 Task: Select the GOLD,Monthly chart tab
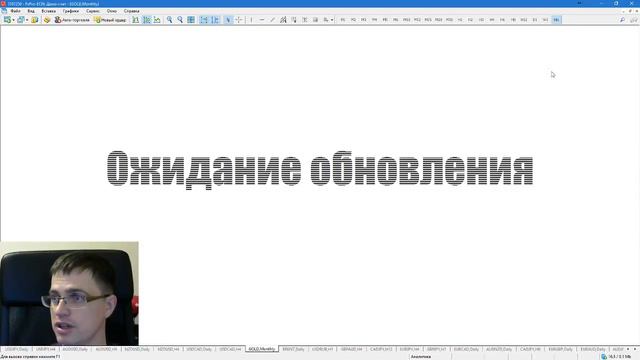tap(262, 349)
